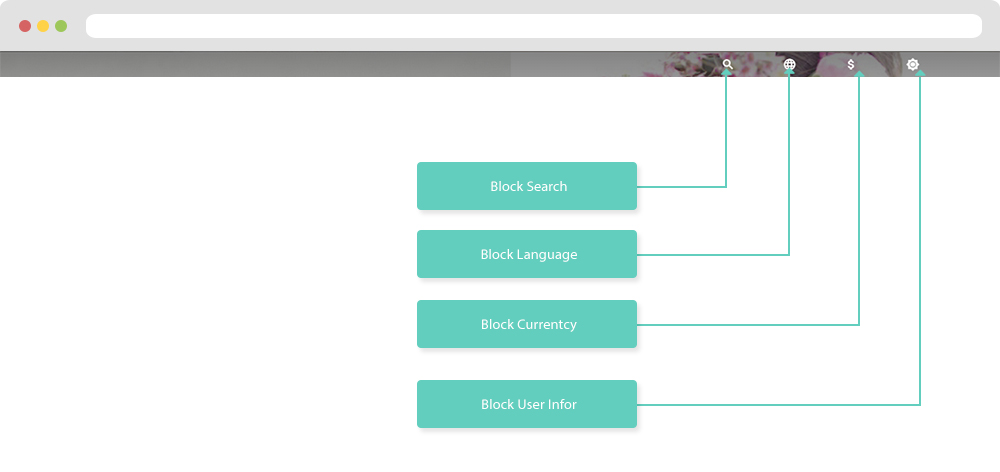This screenshot has height=472, width=1000.
Task: Click the red close window dot
Action: pos(25,26)
